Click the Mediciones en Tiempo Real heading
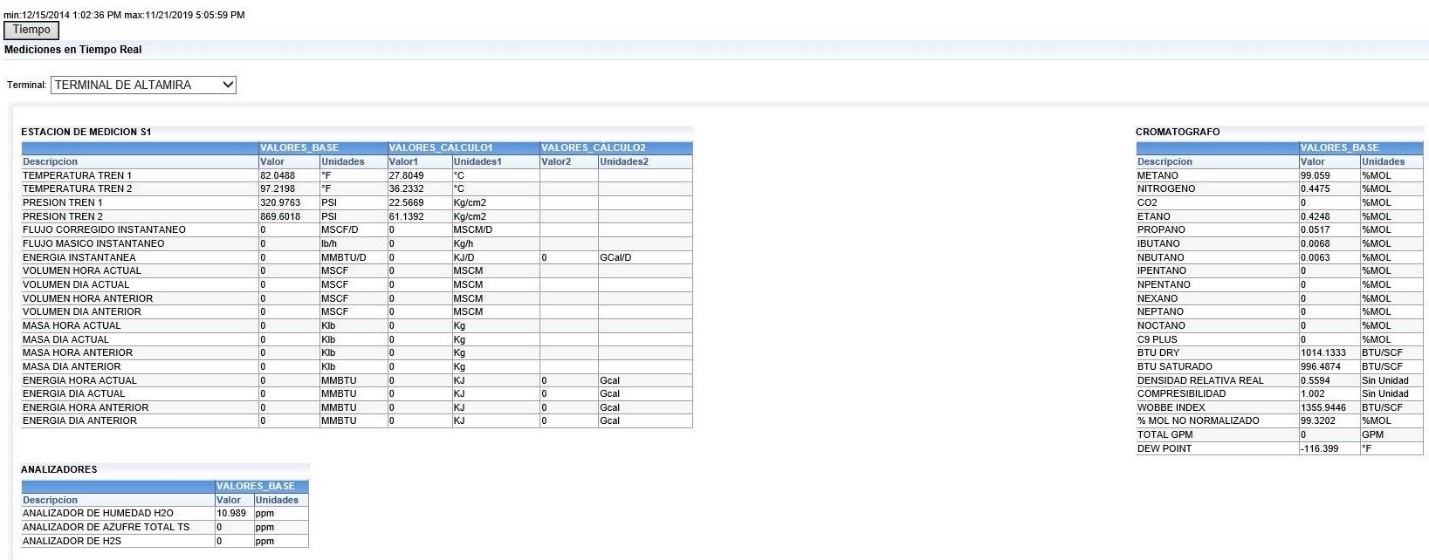Viewport: 1429px width, 560px height. tap(63, 49)
